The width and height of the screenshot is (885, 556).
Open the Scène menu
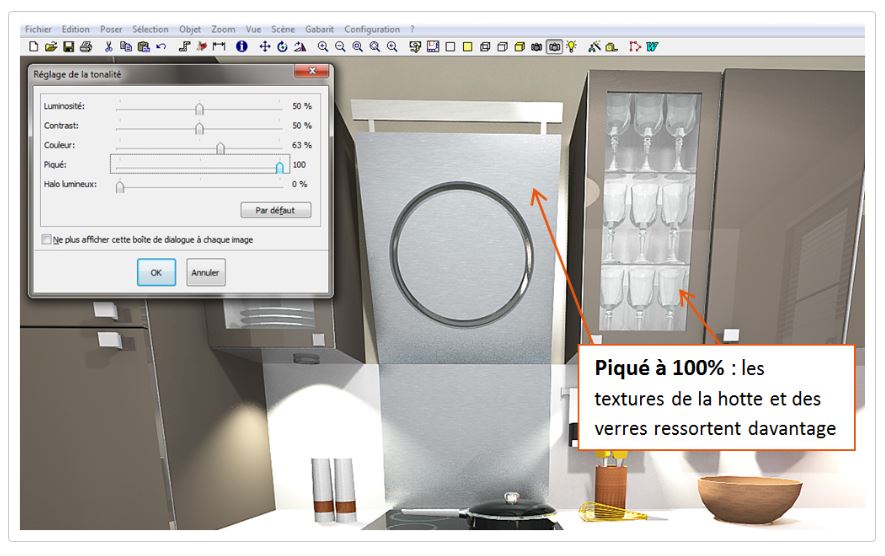[x=283, y=30]
